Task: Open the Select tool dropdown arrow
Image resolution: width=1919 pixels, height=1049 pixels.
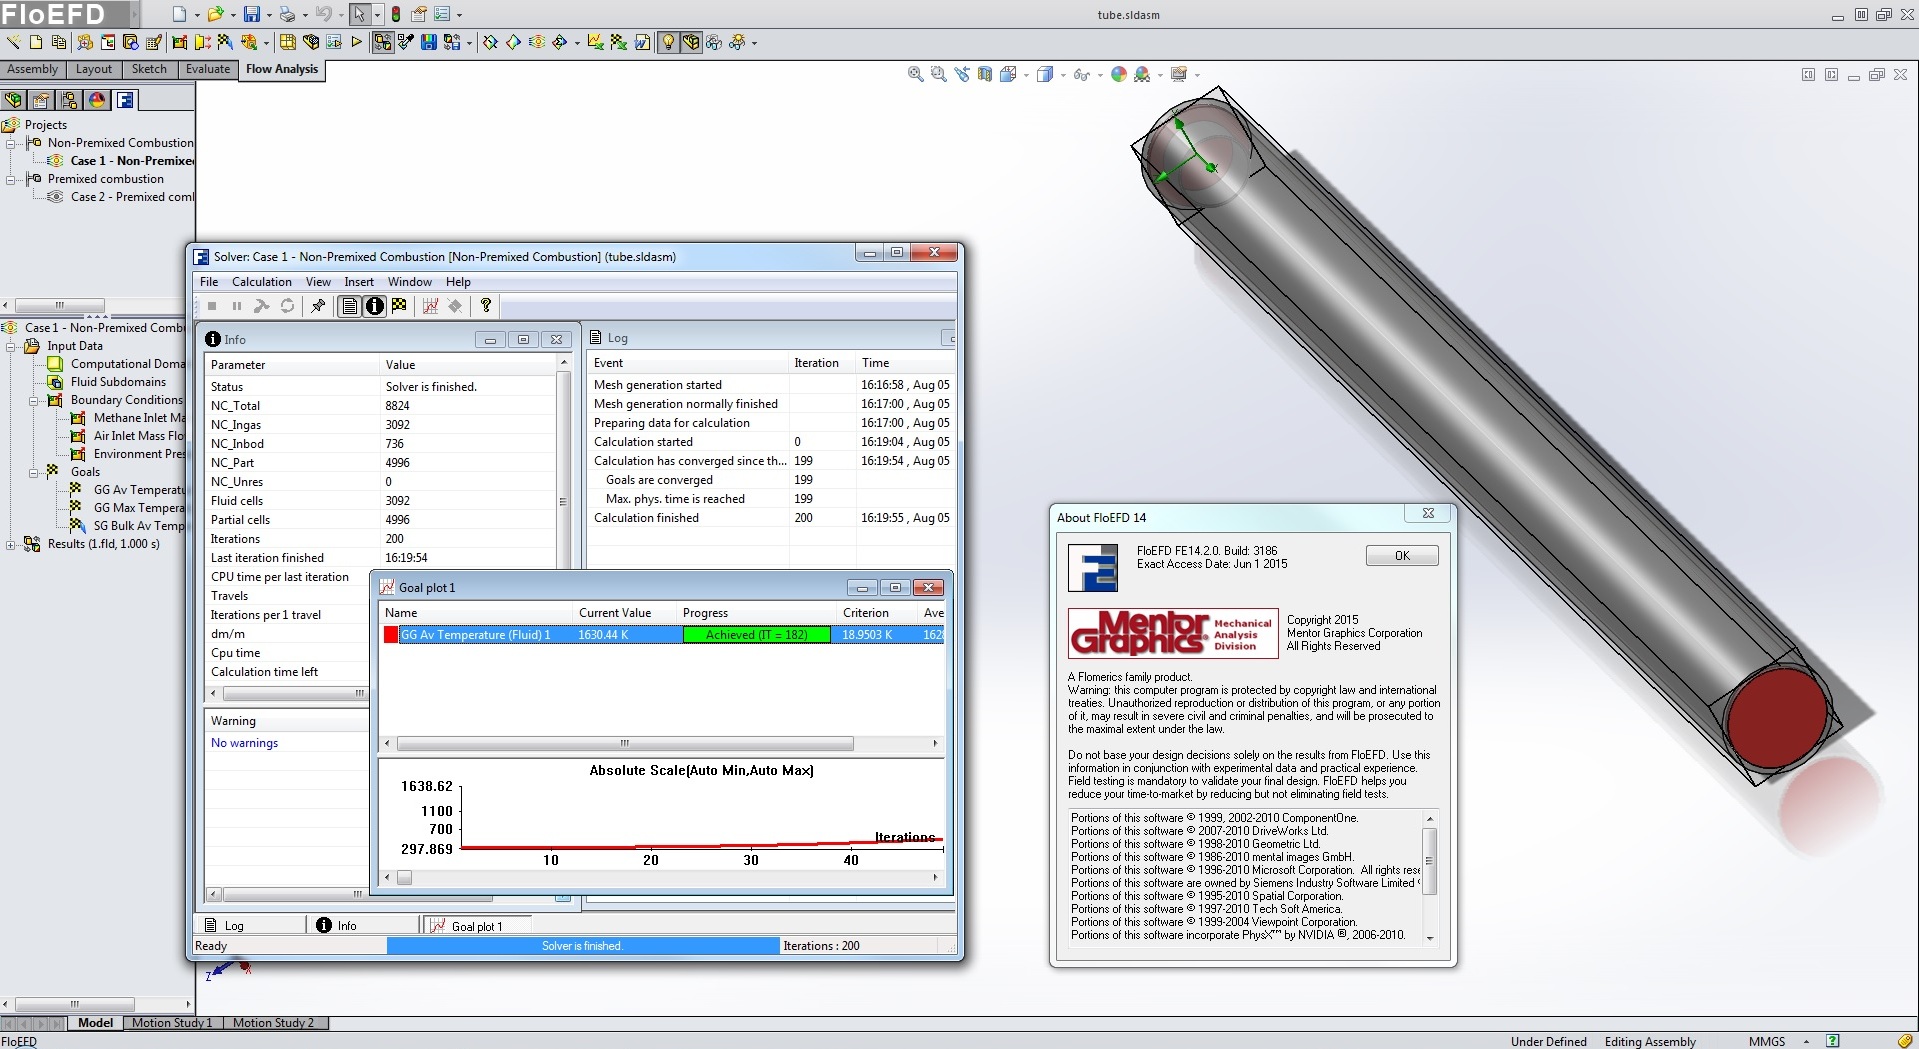Action: [x=377, y=15]
